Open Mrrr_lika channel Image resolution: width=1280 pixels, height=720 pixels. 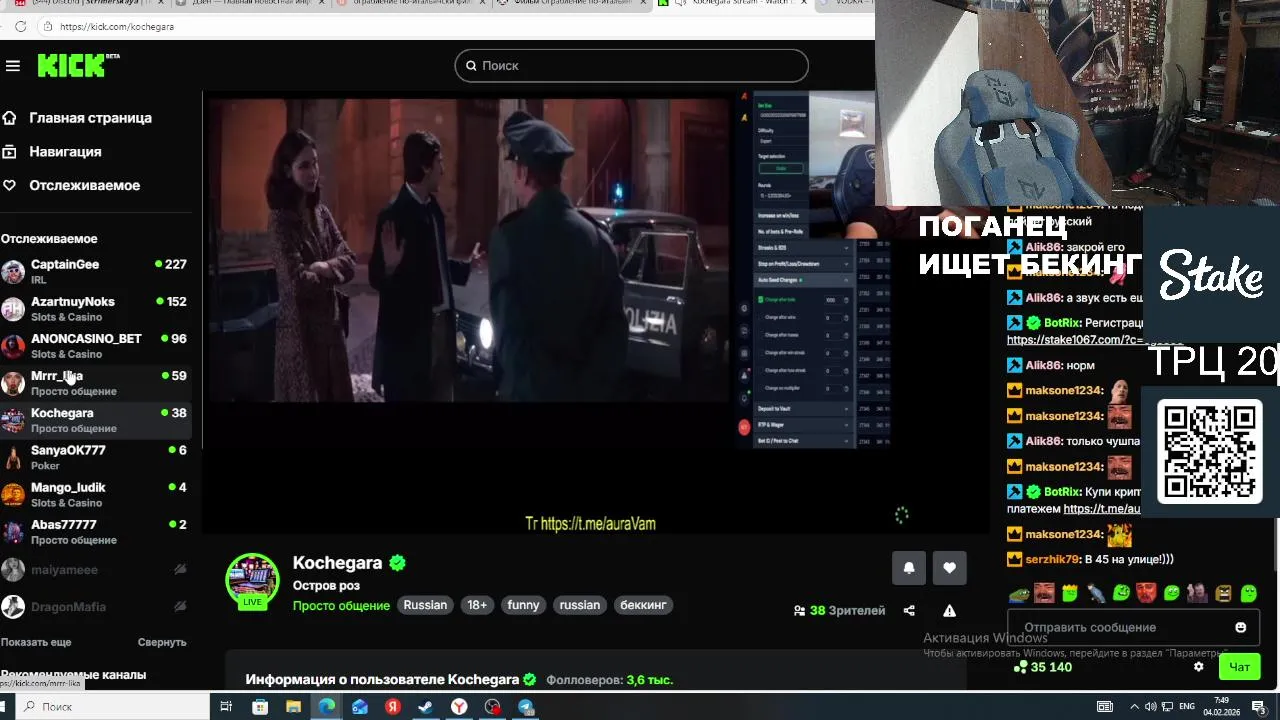tap(96, 382)
